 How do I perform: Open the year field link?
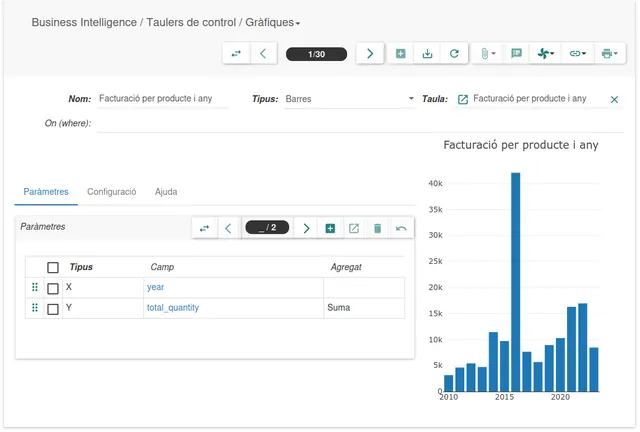156,287
